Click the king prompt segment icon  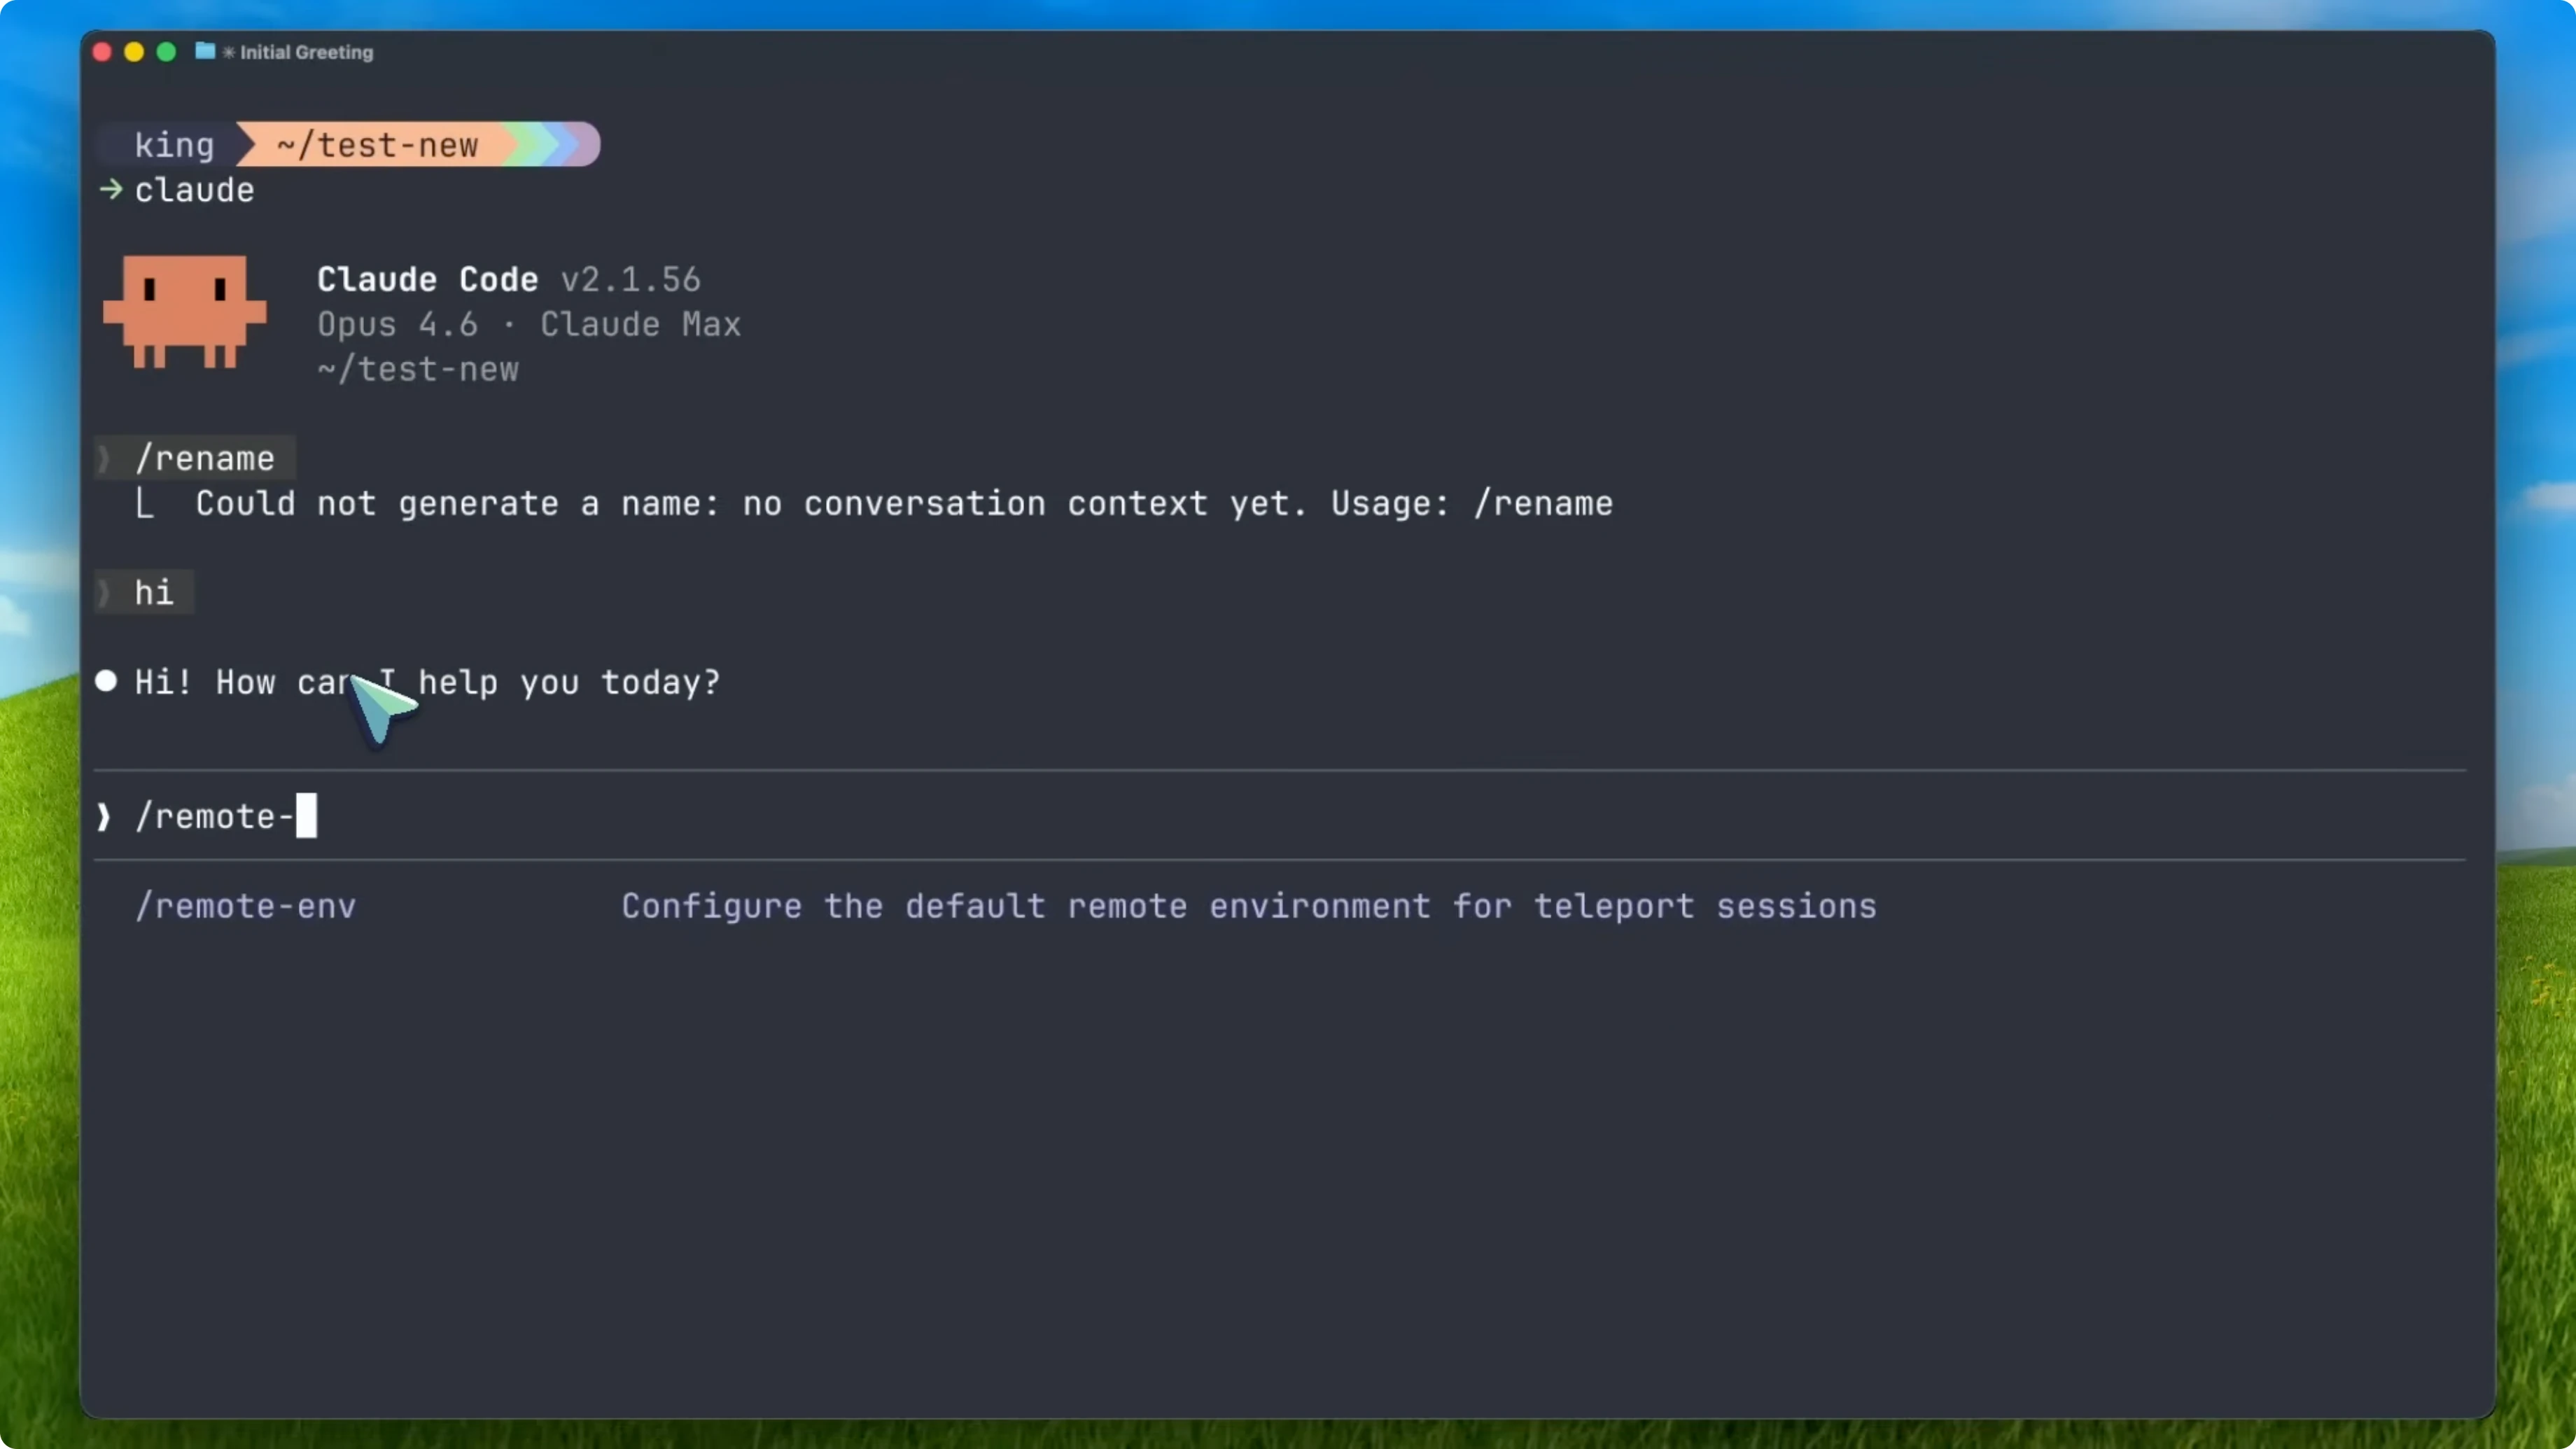[x=174, y=145]
